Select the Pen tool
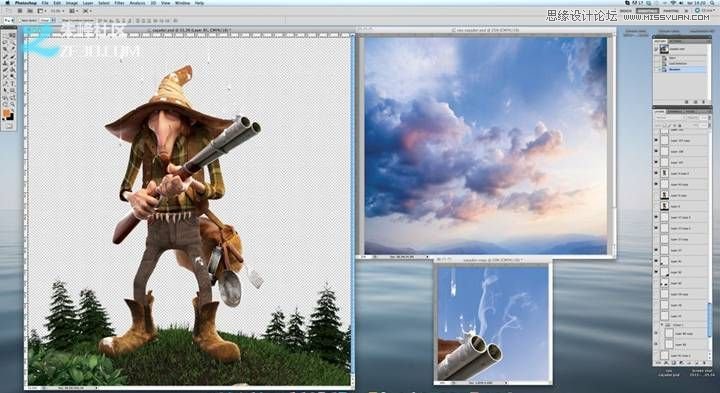 coord(5,83)
